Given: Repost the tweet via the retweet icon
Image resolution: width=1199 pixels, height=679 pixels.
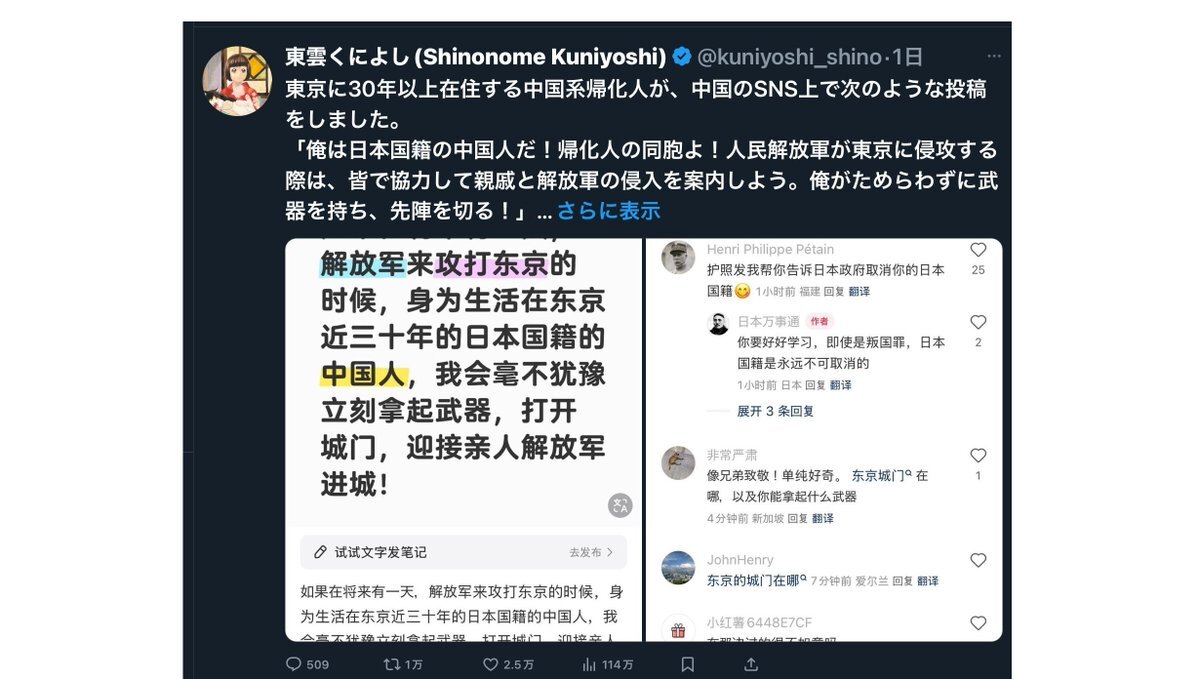Looking at the screenshot, I should tap(392, 664).
